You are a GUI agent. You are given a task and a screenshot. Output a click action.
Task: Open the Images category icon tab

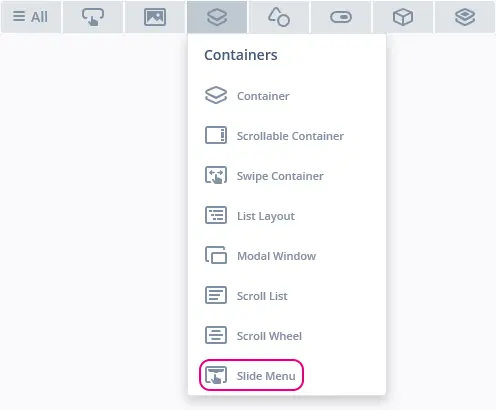pyautogui.click(x=155, y=17)
